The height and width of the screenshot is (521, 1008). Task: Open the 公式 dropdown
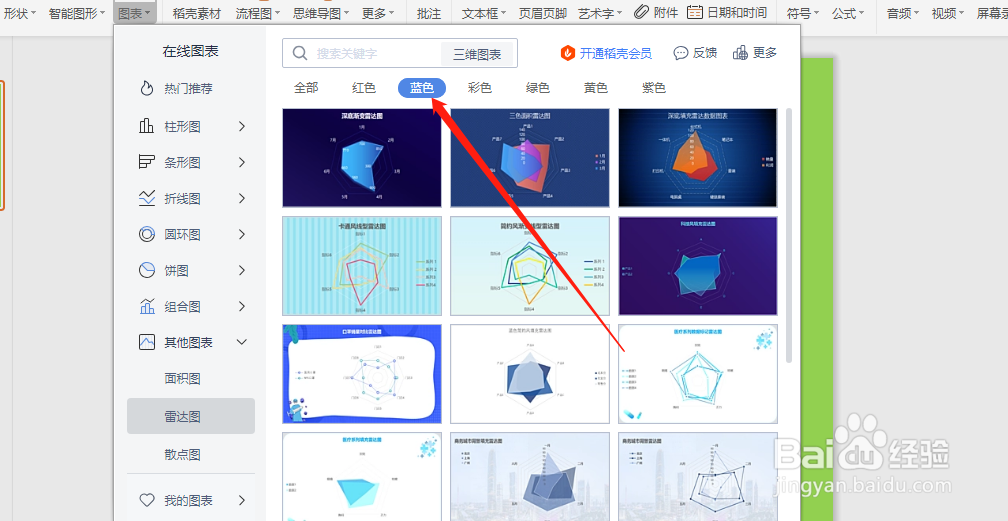pos(847,13)
